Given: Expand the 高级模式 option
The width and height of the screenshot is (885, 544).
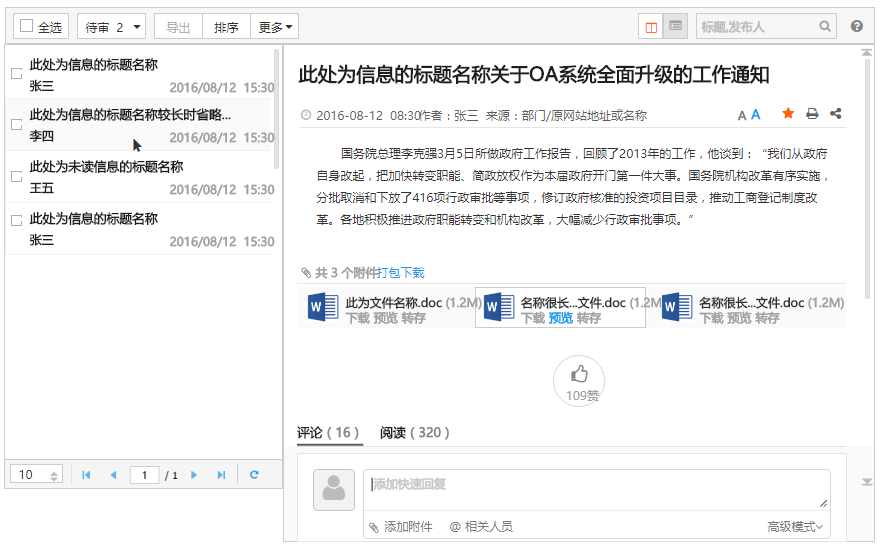Looking at the screenshot, I should click(x=795, y=526).
